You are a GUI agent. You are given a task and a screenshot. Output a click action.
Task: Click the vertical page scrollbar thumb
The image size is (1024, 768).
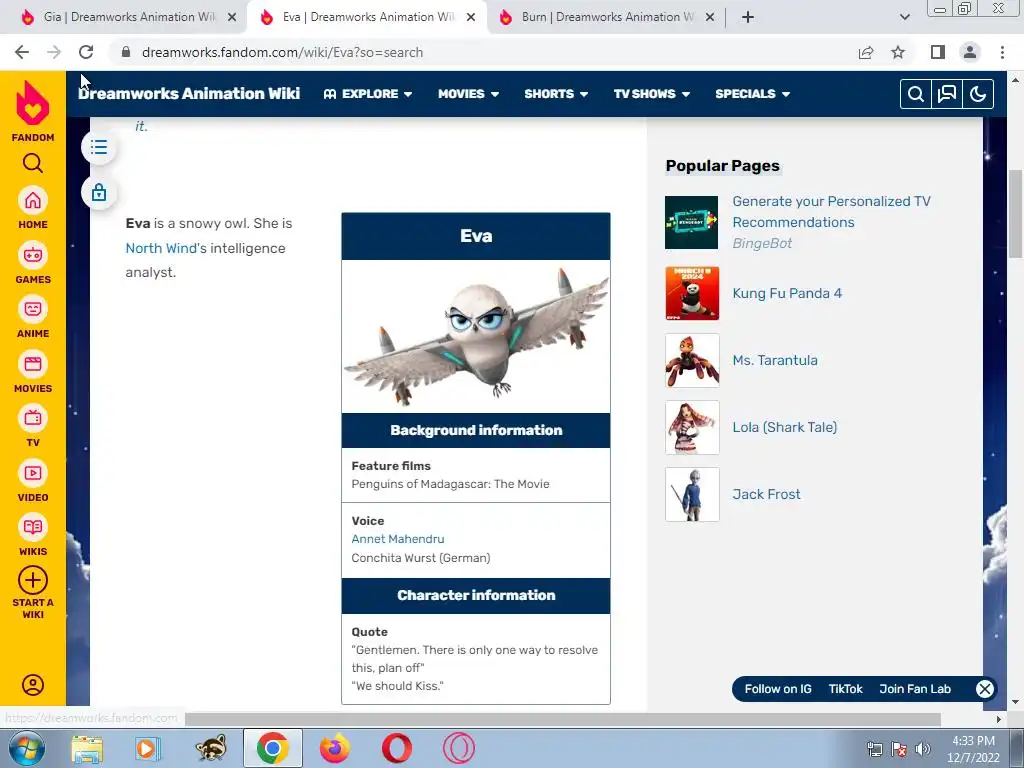[1015, 214]
